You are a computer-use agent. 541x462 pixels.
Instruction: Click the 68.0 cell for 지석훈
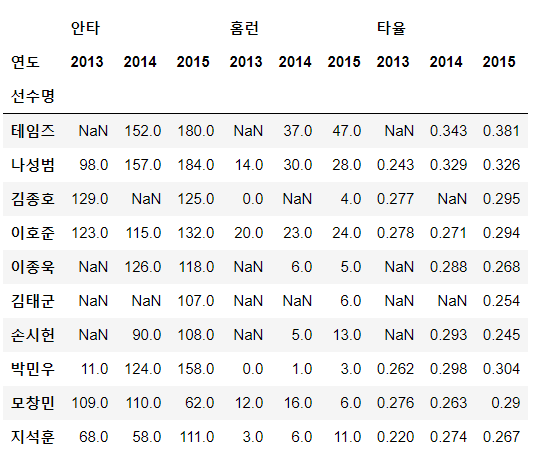[94, 437]
